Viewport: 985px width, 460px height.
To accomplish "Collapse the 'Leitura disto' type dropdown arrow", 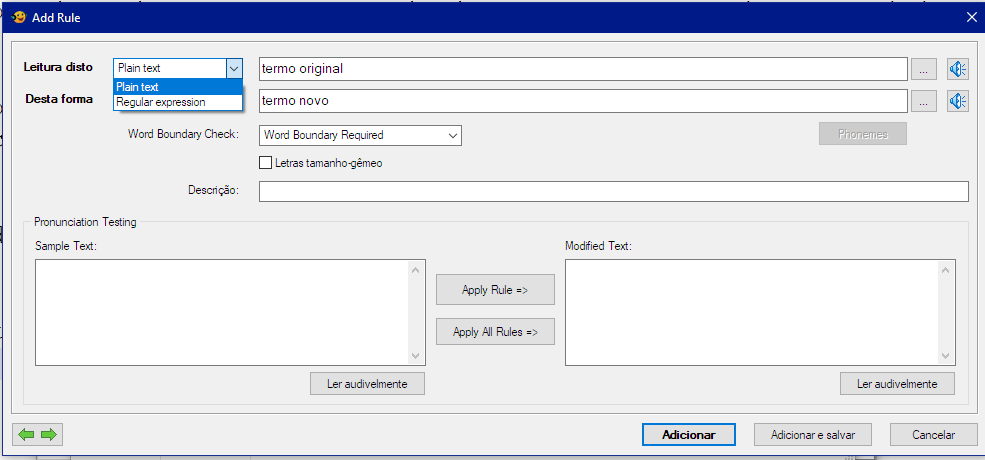I will click(x=233, y=68).
